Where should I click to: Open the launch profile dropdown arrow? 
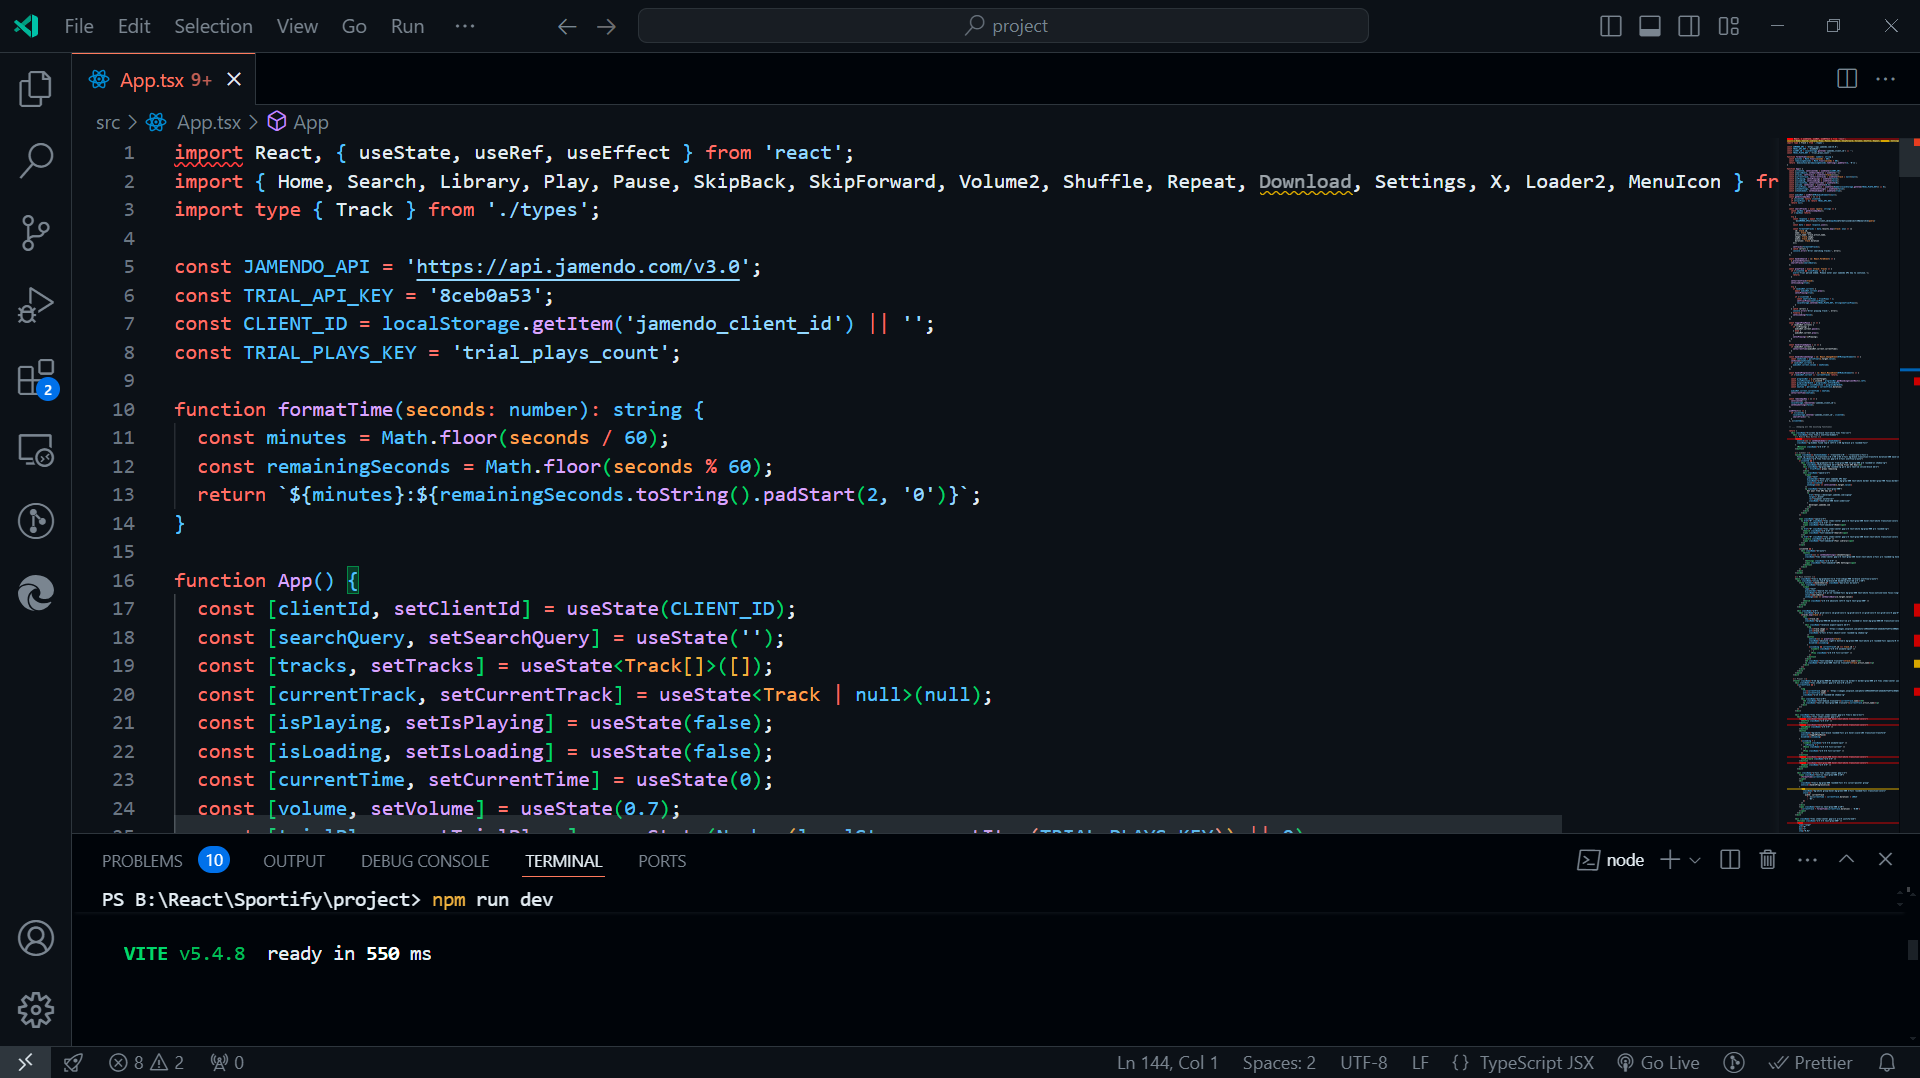tap(1695, 860)
